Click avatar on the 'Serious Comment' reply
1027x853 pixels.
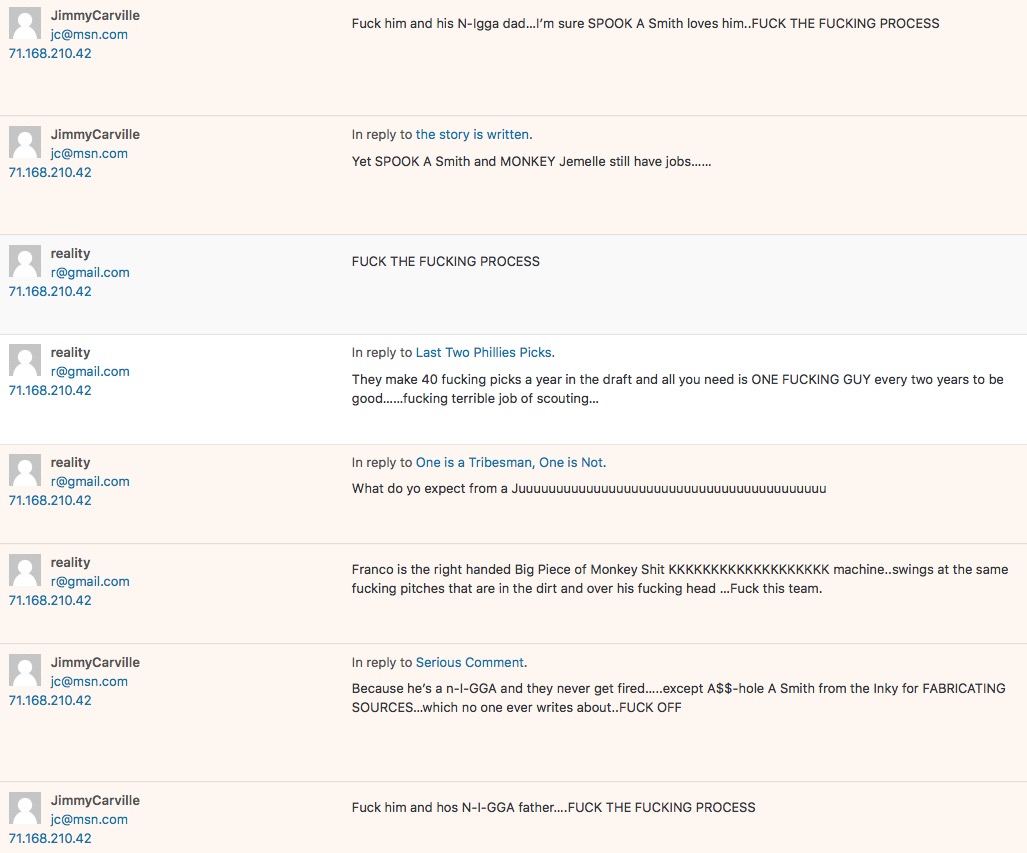point(25,670)
